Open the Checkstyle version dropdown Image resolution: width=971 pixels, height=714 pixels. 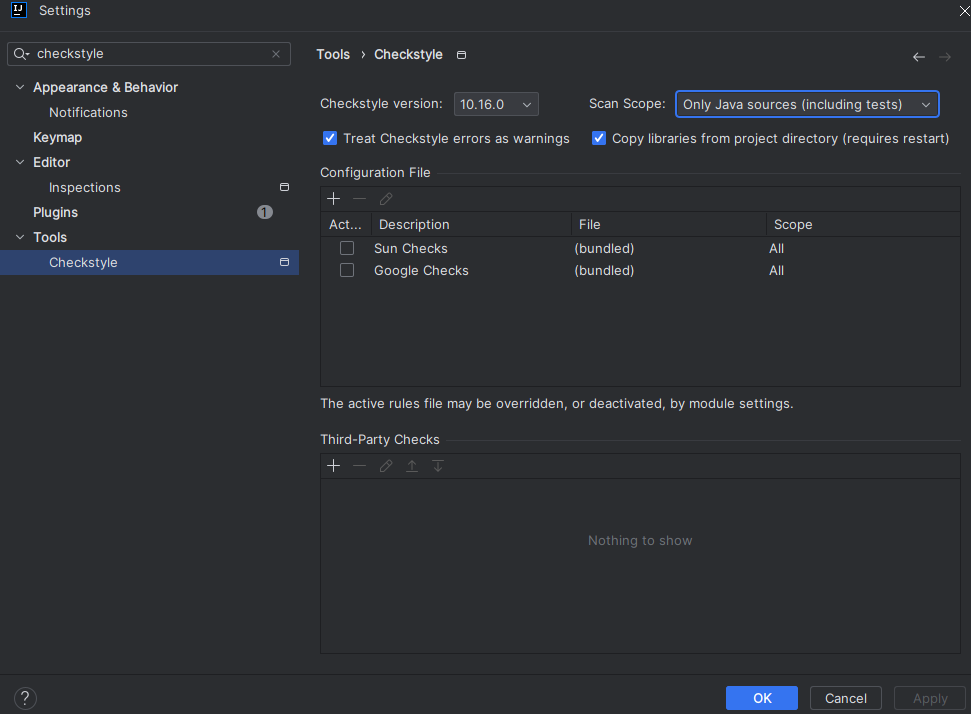coord(496,104)
